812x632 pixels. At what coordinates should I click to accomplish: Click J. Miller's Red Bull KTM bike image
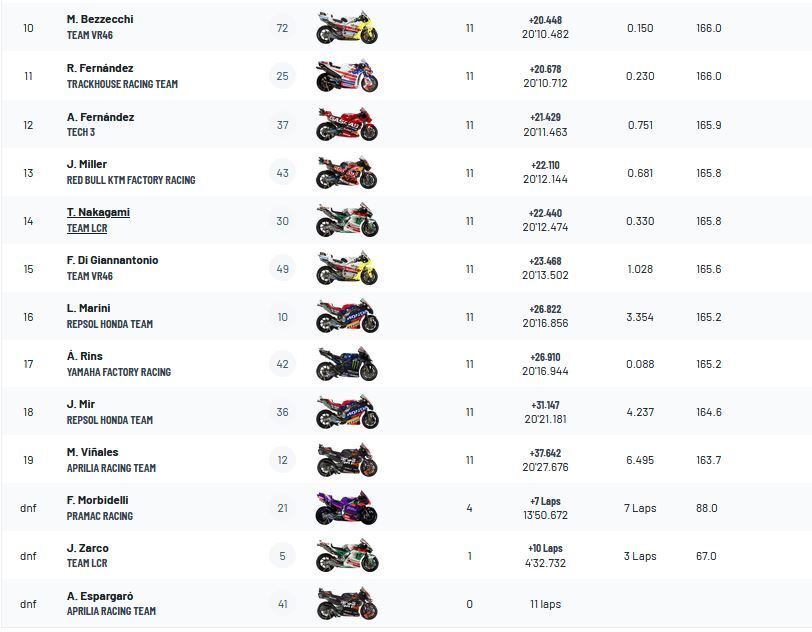point(347,173)
